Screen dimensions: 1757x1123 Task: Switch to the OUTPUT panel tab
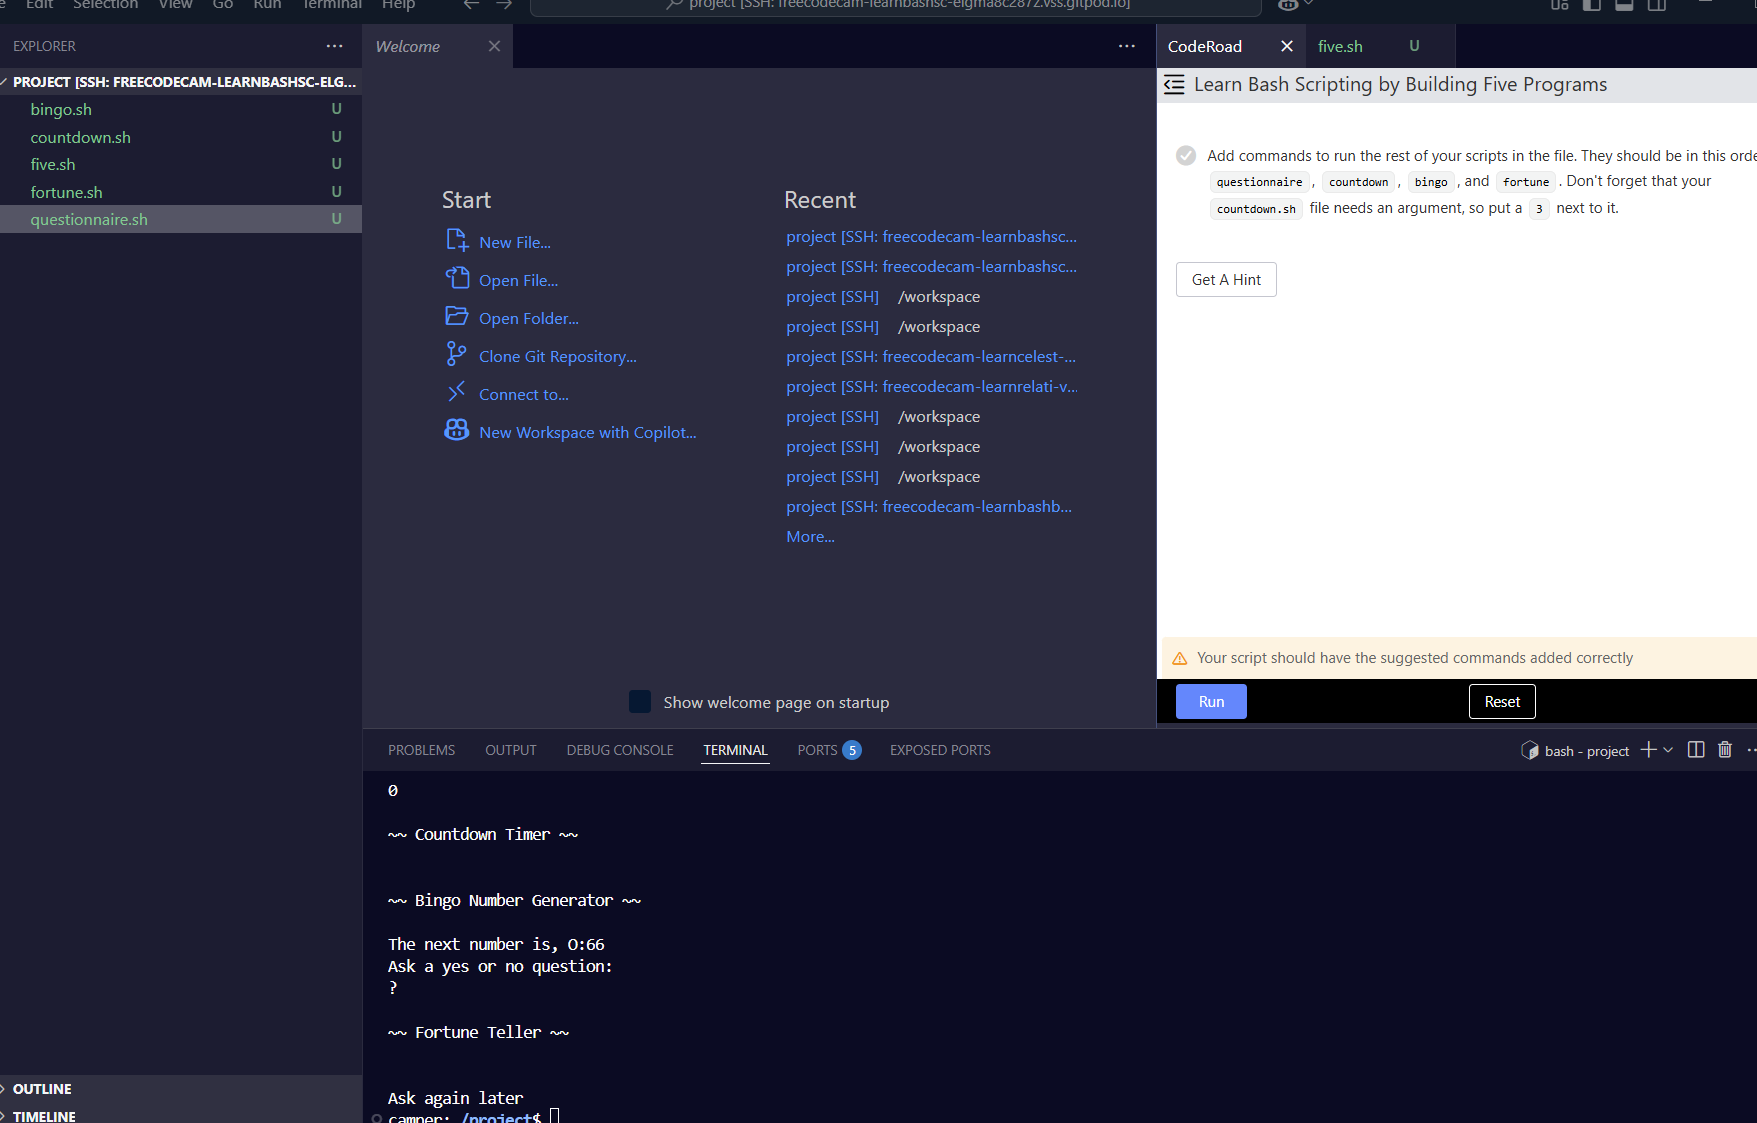[x=511, y=750]
